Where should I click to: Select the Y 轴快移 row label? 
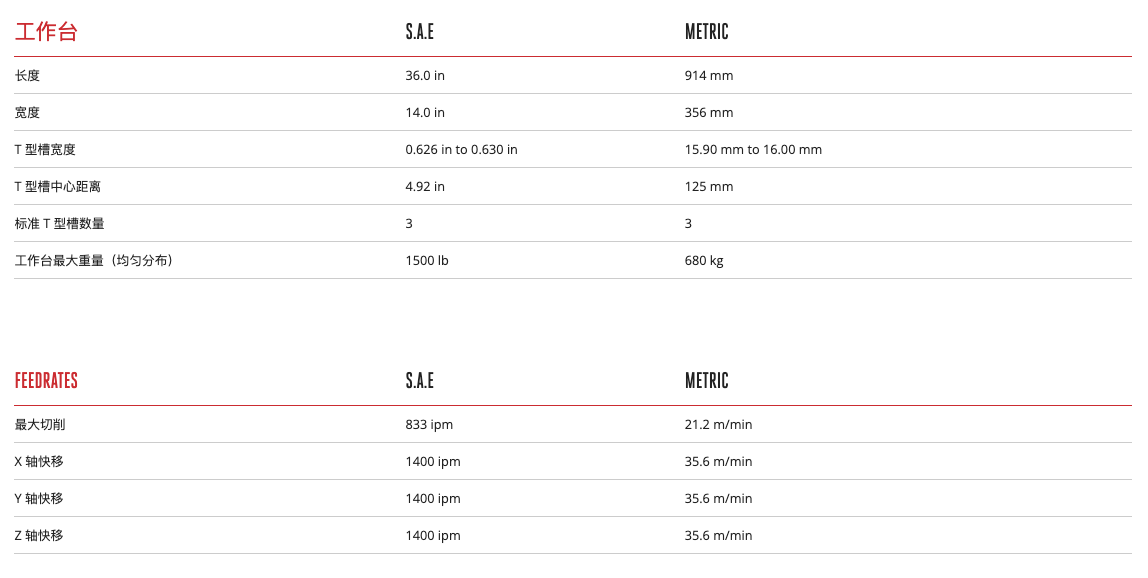point(39,499)
